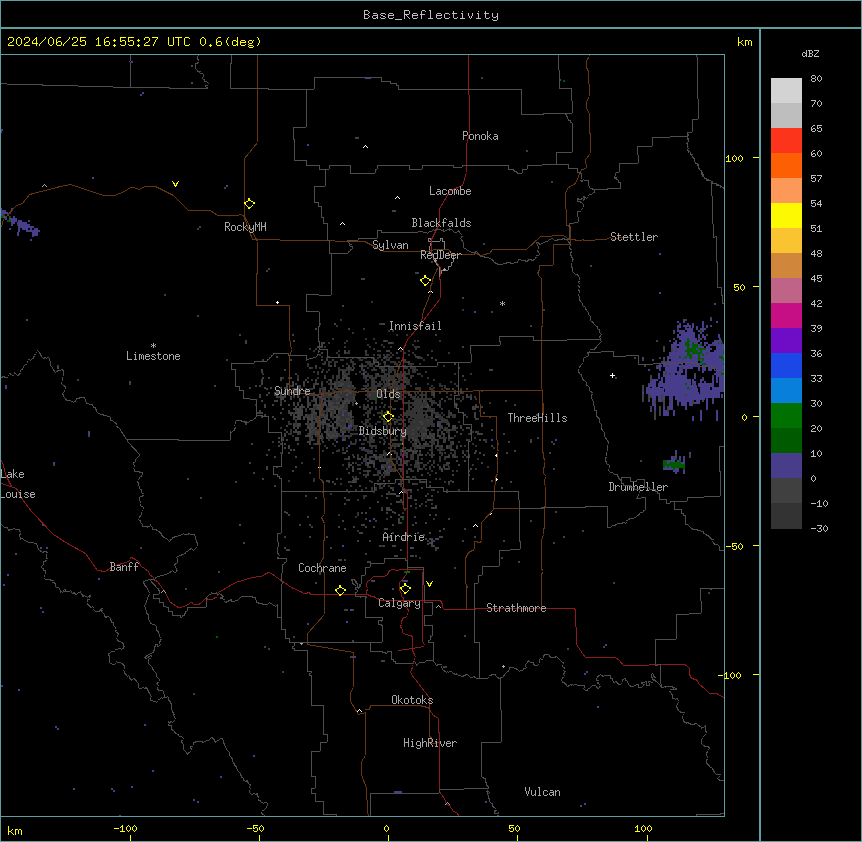Image resolution: width=862 pixels, height=842 pixels.
Task: Click the small green echo patch above Drumheller
Action: [676, 463]
